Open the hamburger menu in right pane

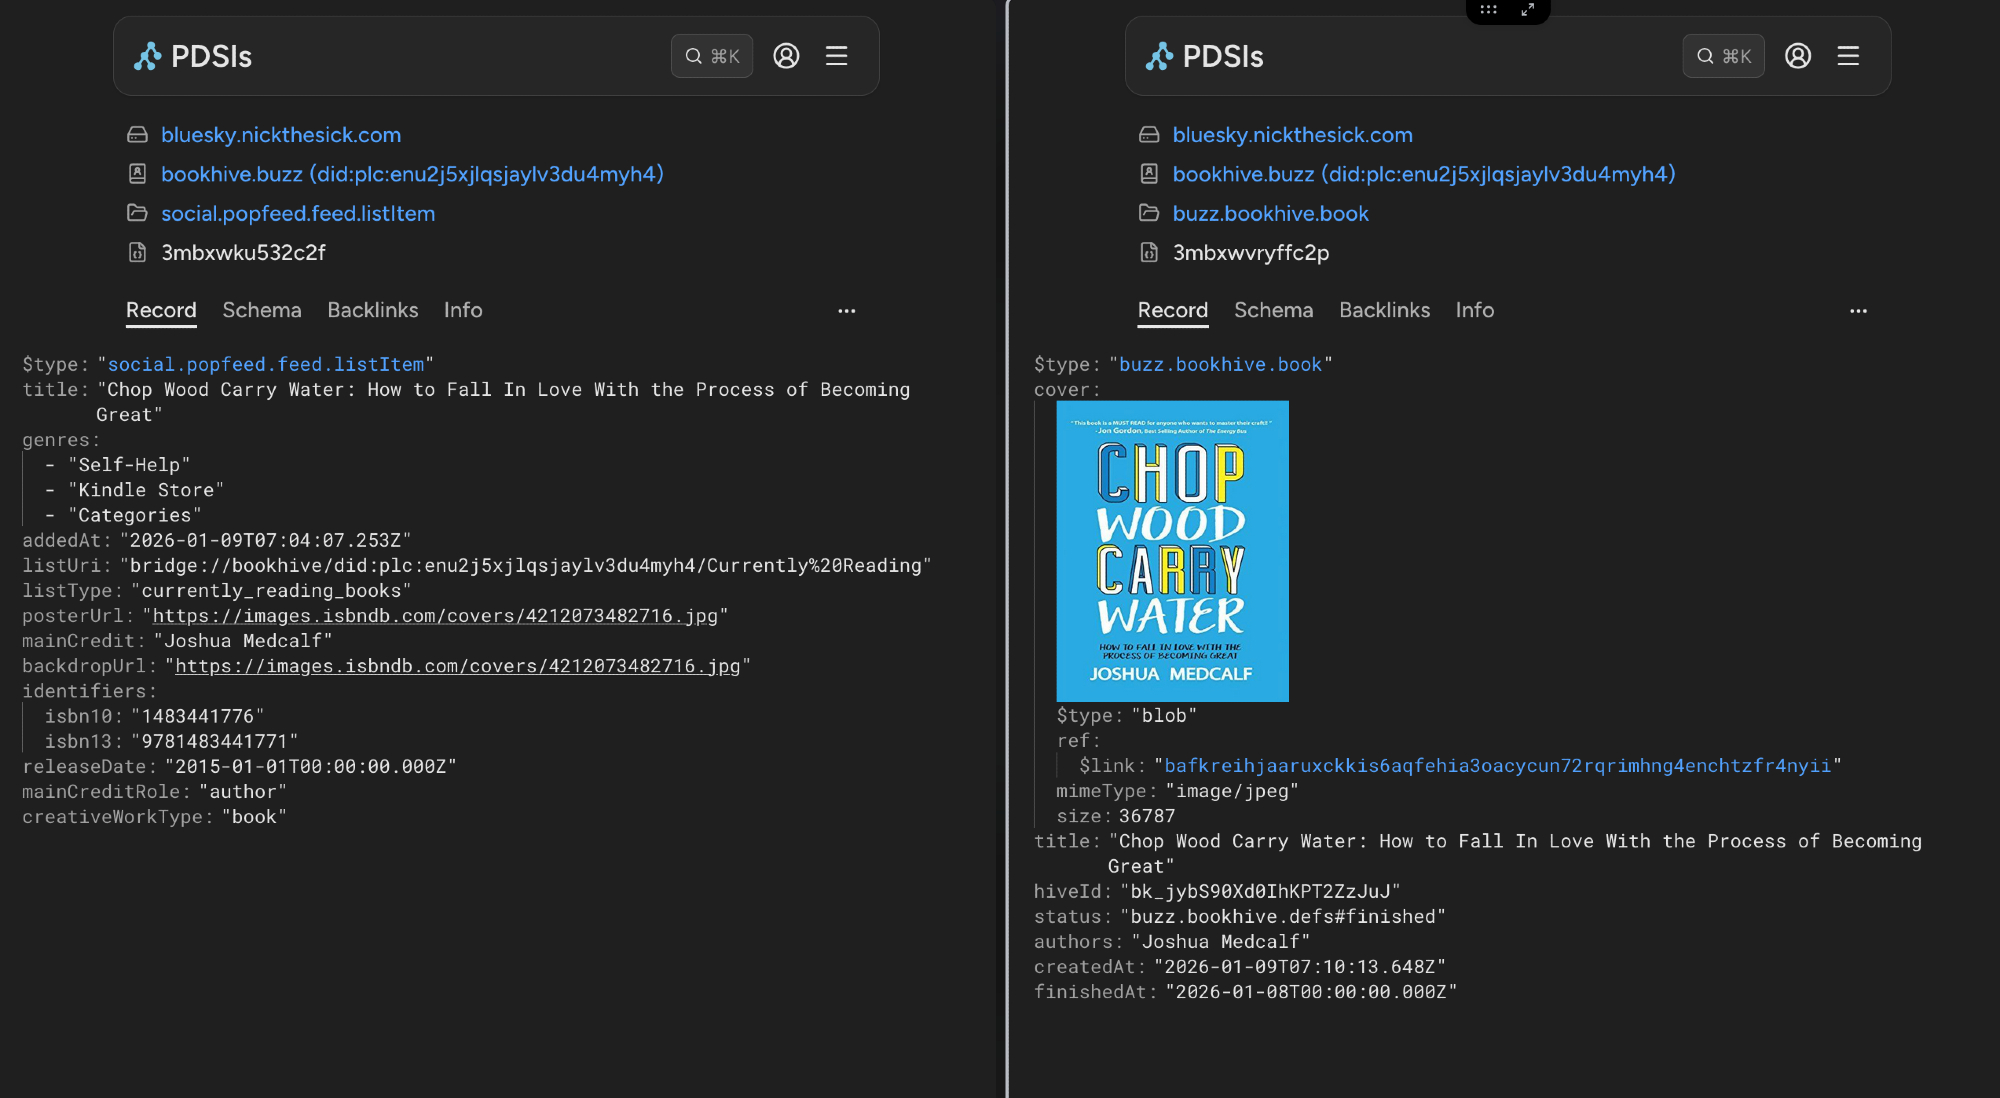pyautogui.click(x=1847, y=56)
